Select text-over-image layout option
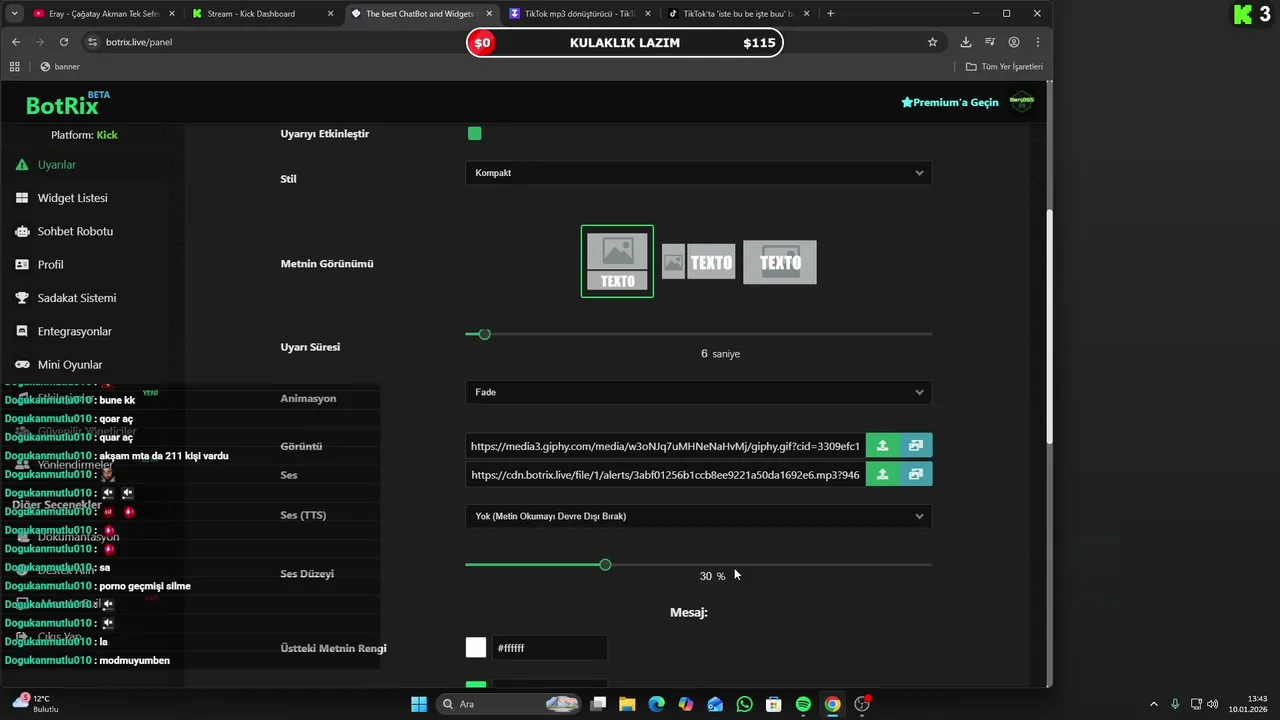1280x720 pixels. (780, 262)
